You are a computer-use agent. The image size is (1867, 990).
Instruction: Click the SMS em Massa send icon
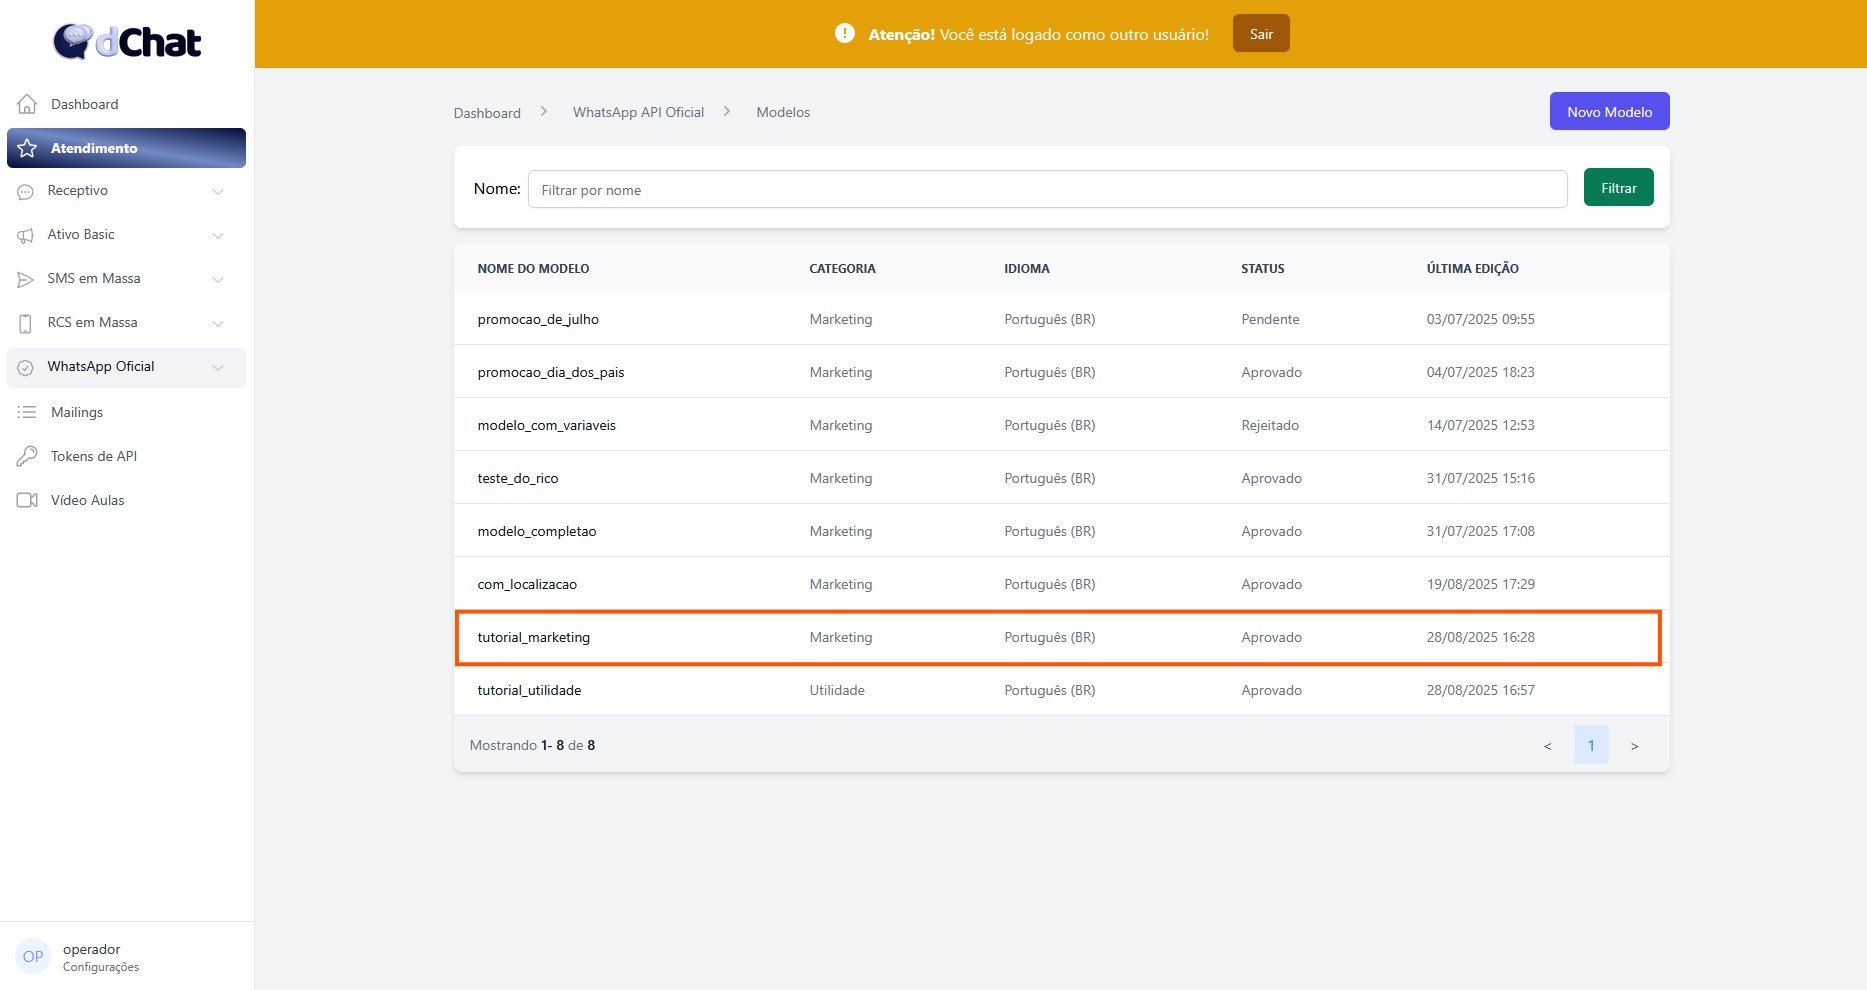coord(26,279)
